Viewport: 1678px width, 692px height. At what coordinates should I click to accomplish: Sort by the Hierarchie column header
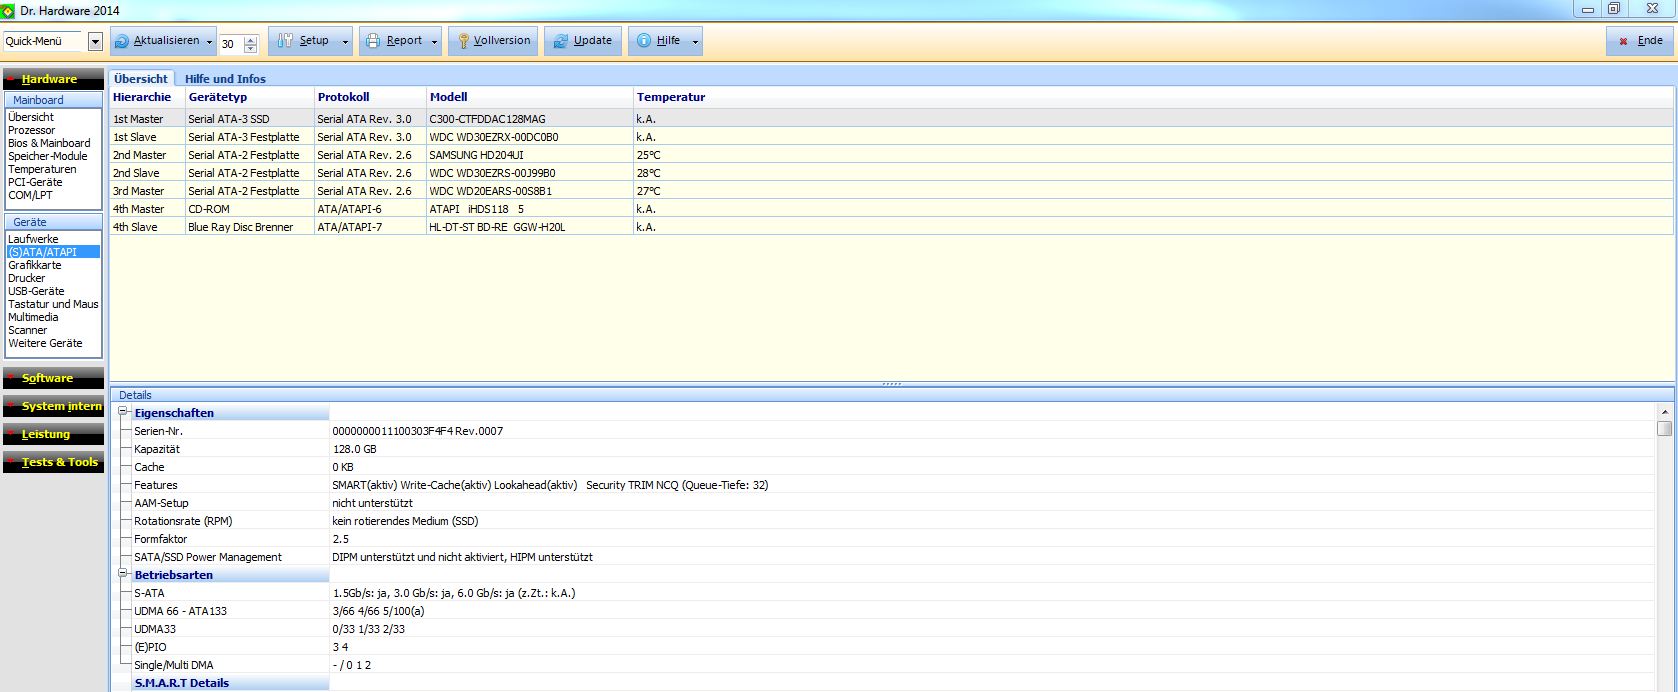tap(147, 97)
